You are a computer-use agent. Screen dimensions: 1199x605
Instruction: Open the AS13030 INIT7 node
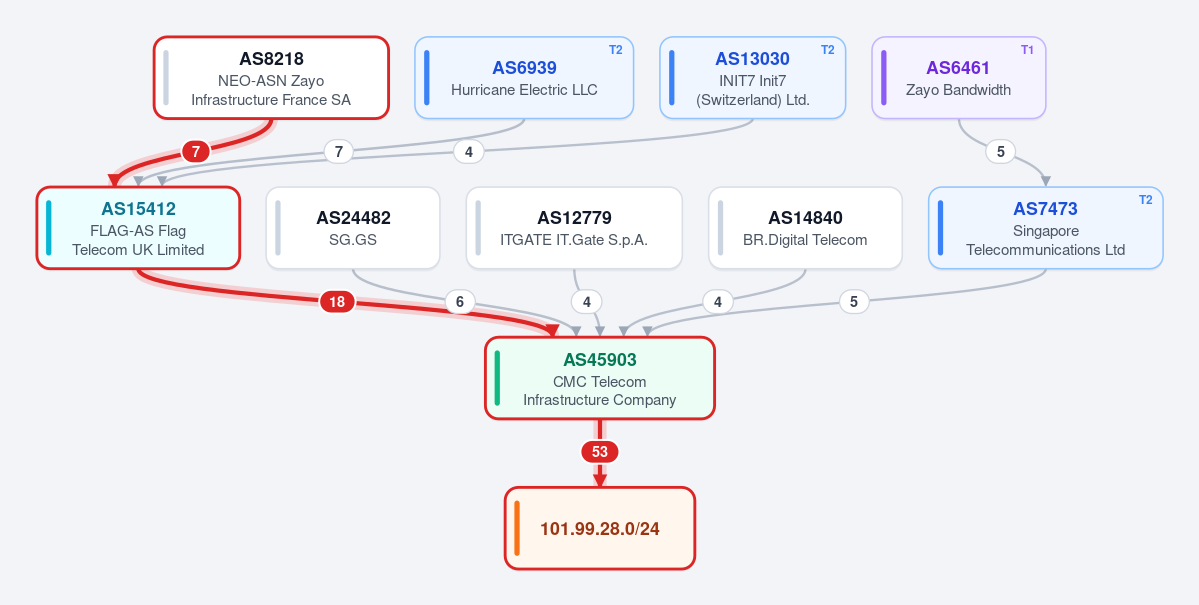752,78
